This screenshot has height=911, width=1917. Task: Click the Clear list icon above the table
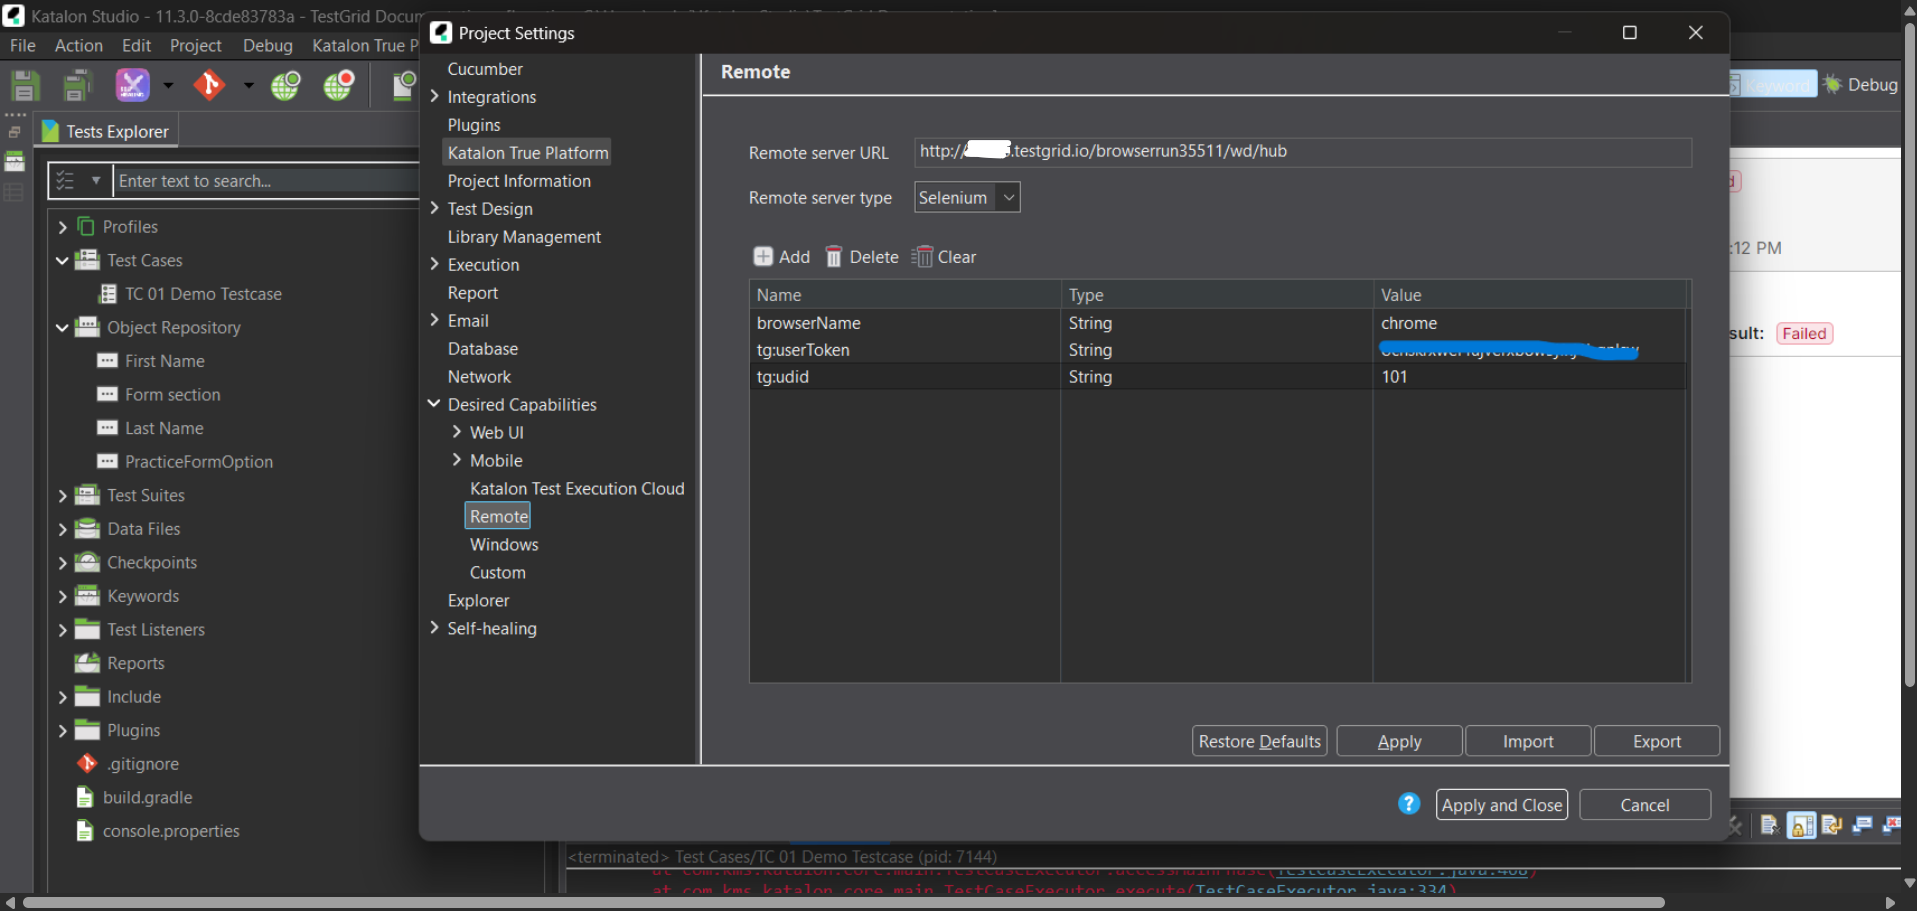[x=922, y=257]
